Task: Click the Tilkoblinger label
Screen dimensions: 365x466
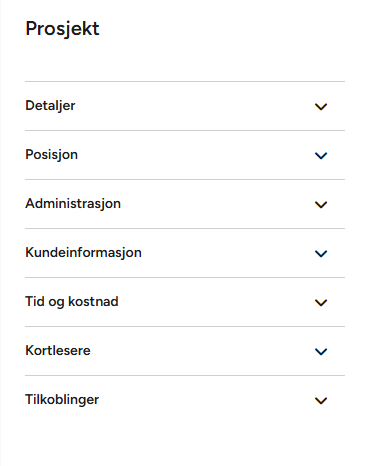Action: pyautogui.click(x=62, y=400)
